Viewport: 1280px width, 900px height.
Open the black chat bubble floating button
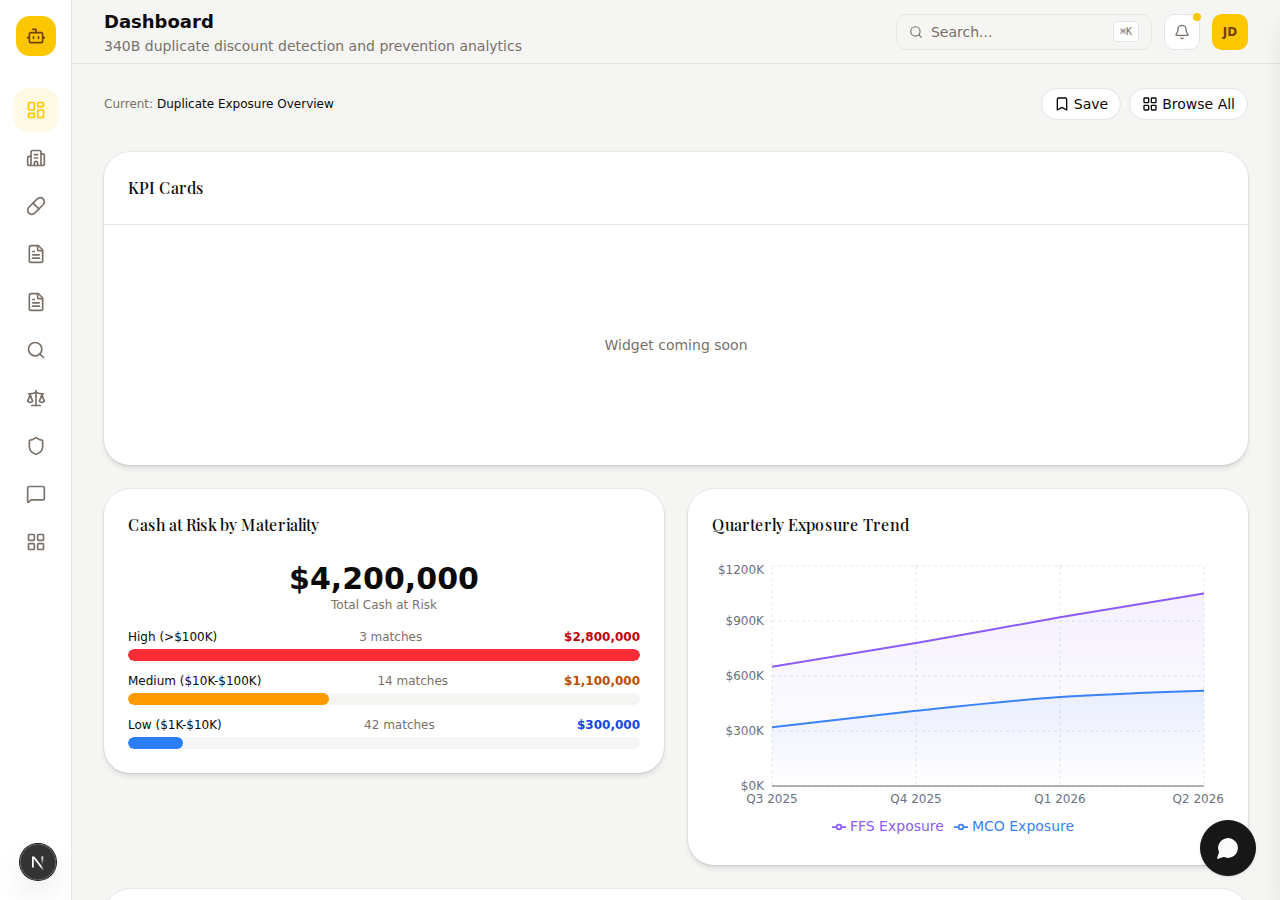[1228, 848]
